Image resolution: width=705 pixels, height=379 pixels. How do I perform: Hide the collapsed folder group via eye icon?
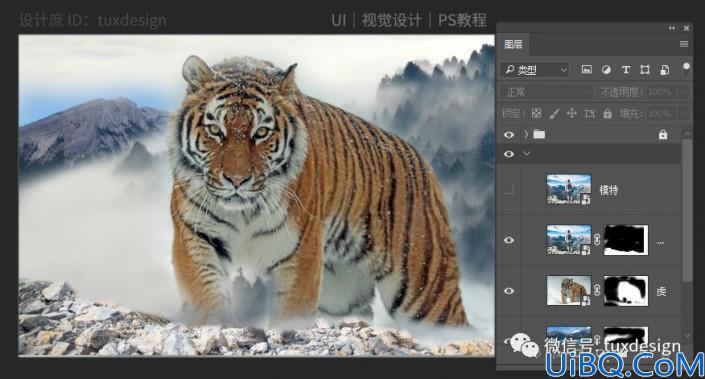(509, 134)
